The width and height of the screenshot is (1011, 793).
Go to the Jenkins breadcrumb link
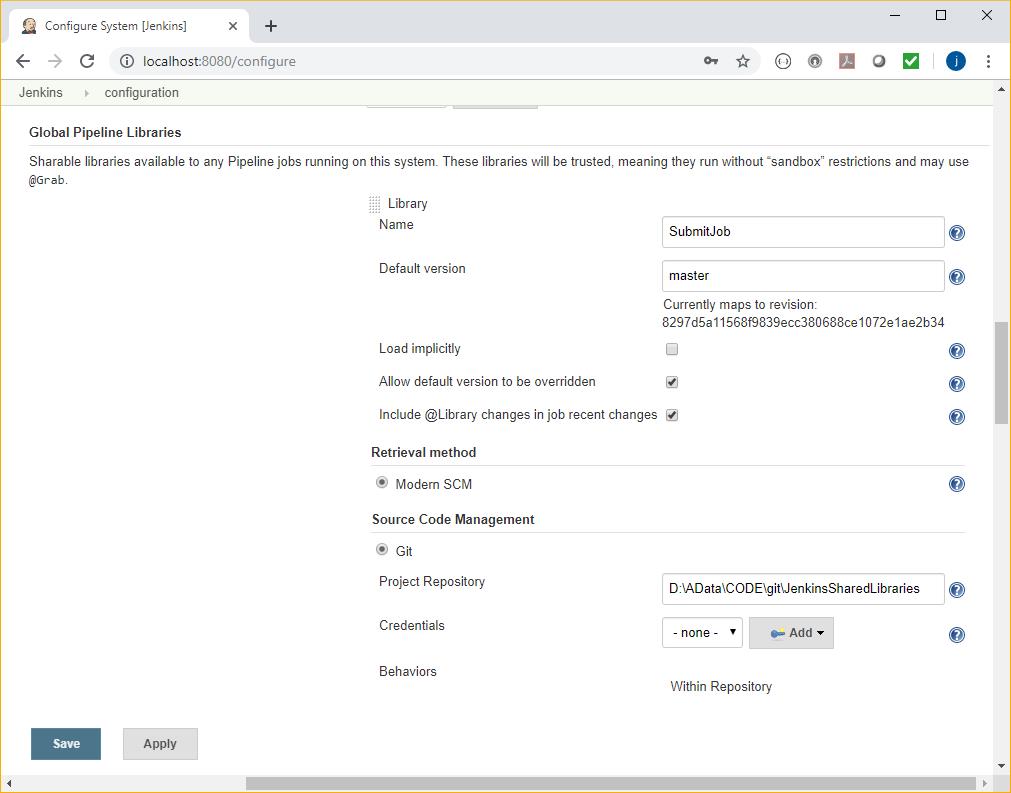(41, 93)
